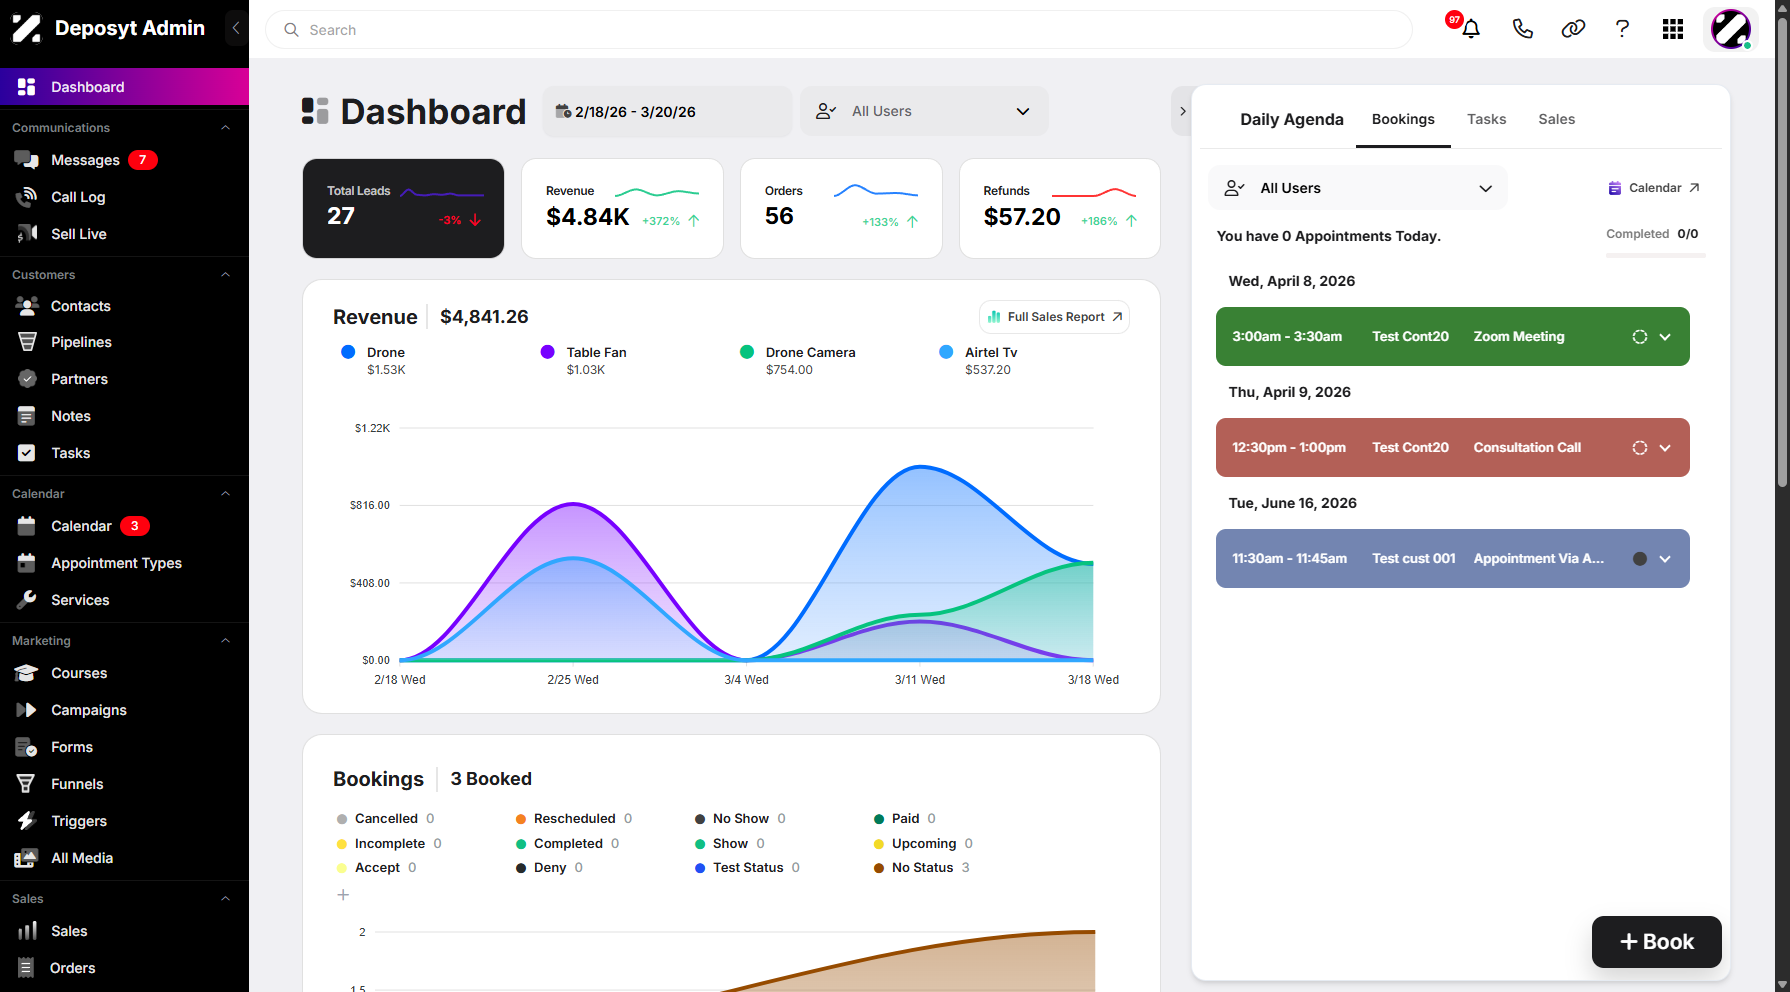Toggle Table Fan series in legend
The image size is (1790, 992).
click(584, 360)
